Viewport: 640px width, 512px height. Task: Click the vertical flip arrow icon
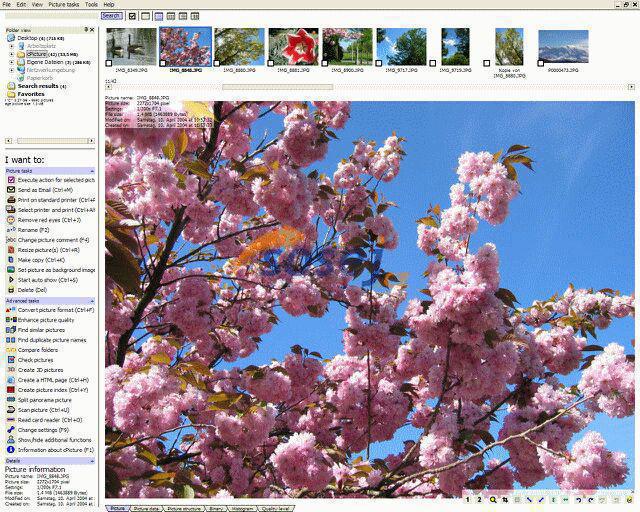tap(553, 500)
